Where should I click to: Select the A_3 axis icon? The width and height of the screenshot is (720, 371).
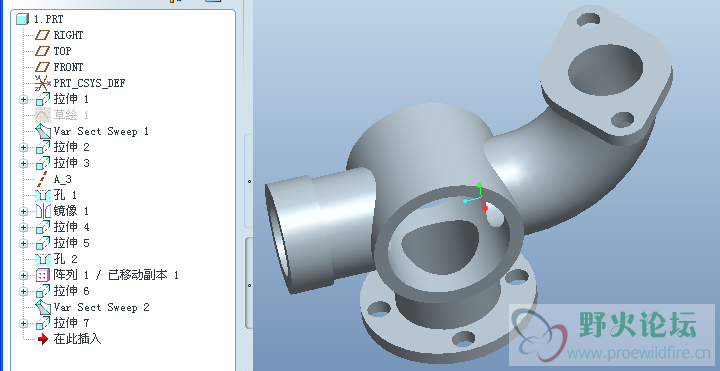43,179
